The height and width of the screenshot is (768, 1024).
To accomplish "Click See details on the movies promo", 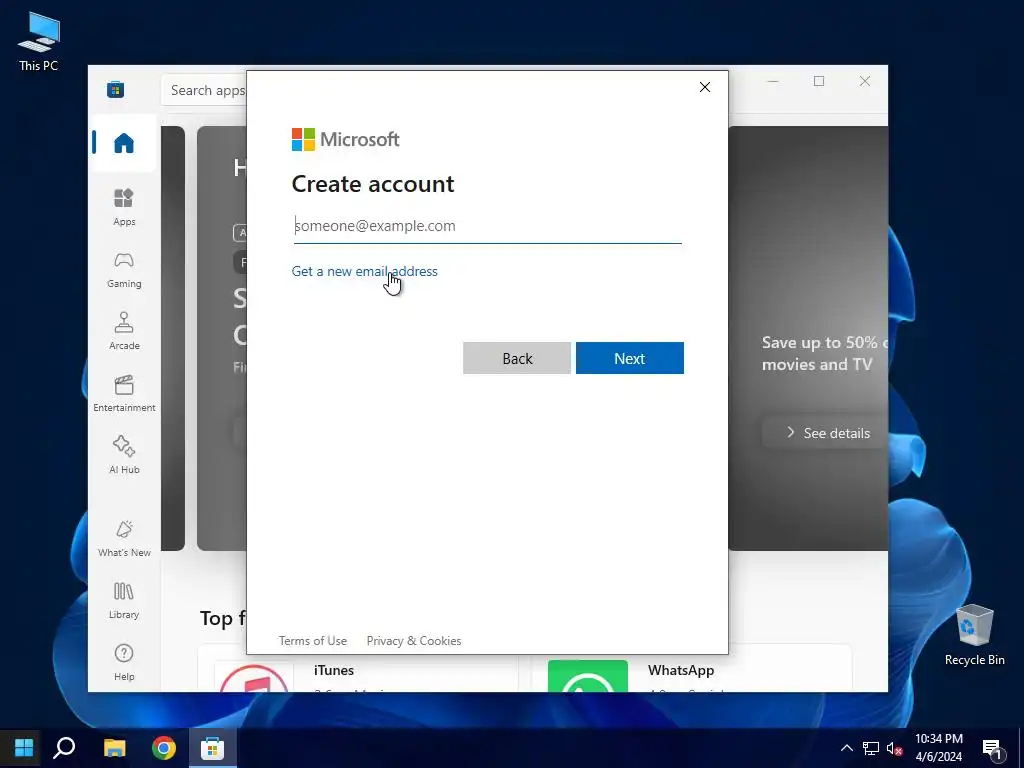I will pos(827,432).
